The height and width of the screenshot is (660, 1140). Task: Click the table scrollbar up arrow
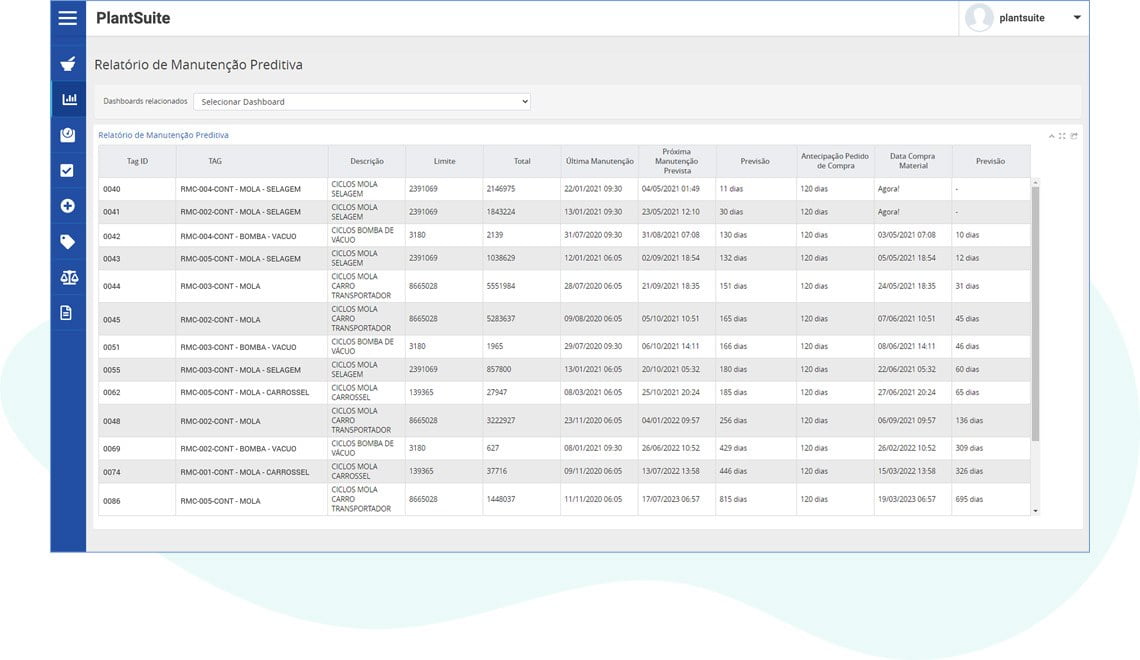pos(1035,182)
